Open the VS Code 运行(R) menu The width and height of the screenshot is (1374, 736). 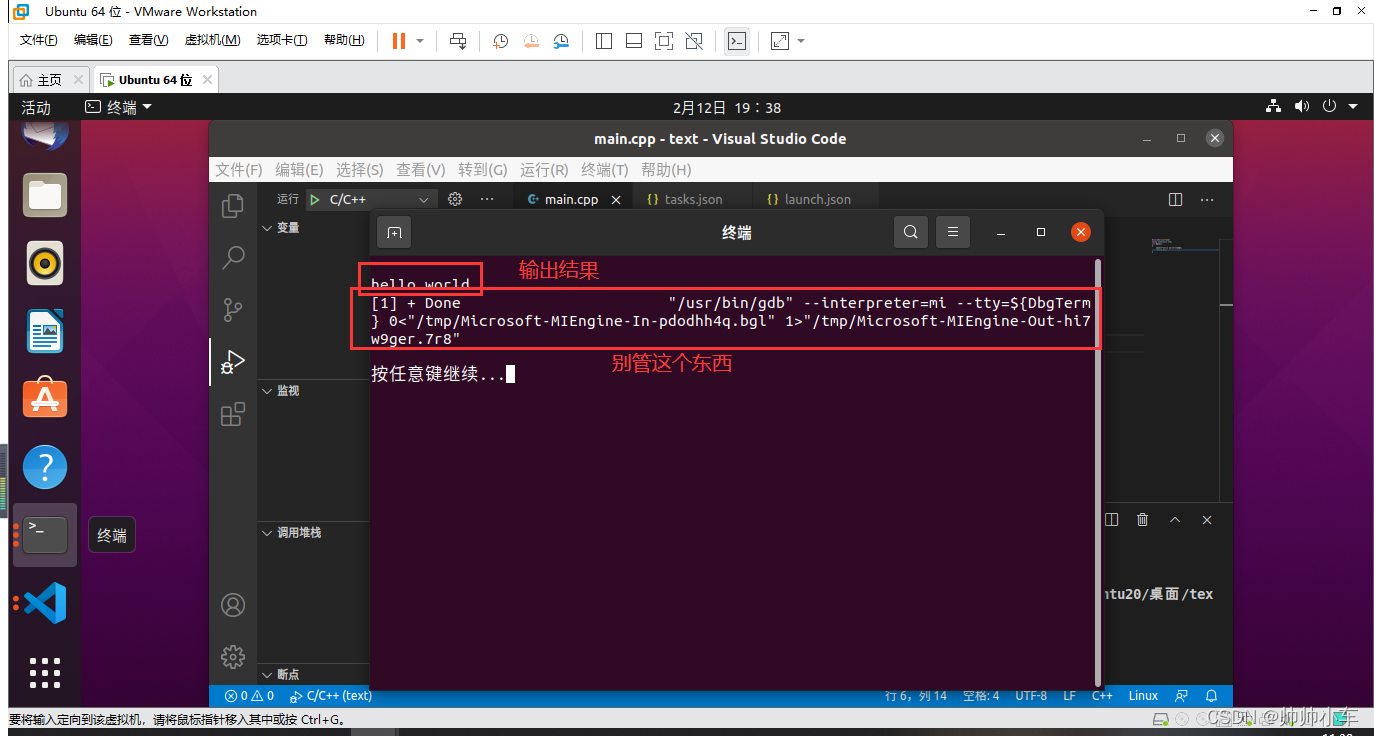click(x=544, y=169)
